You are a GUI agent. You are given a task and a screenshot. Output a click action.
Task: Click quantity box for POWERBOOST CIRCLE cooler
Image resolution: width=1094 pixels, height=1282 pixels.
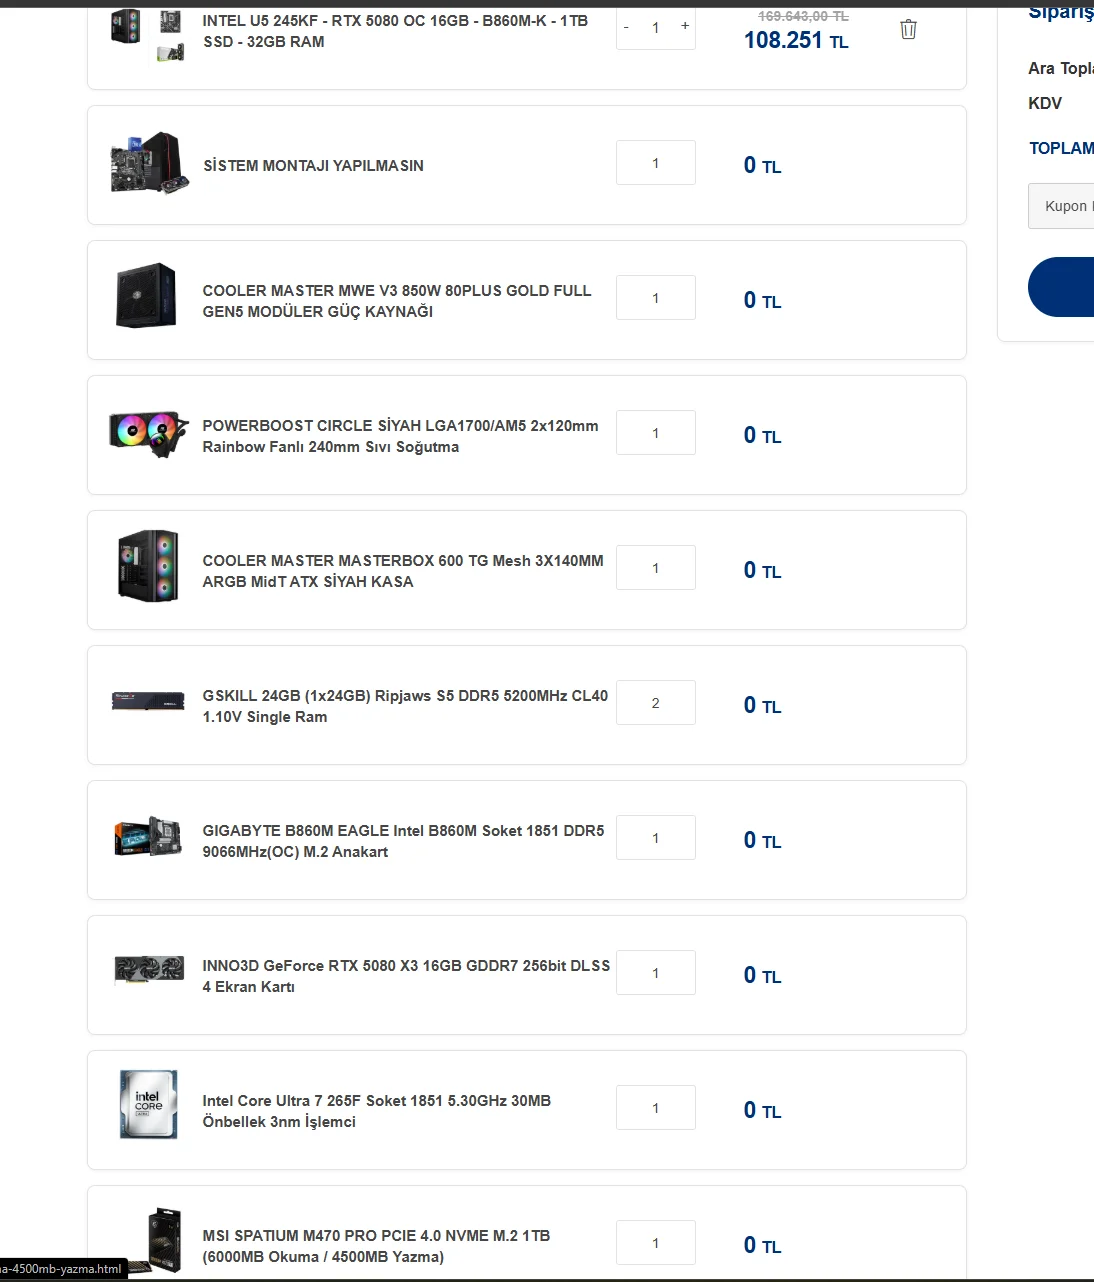pos(656,433)
